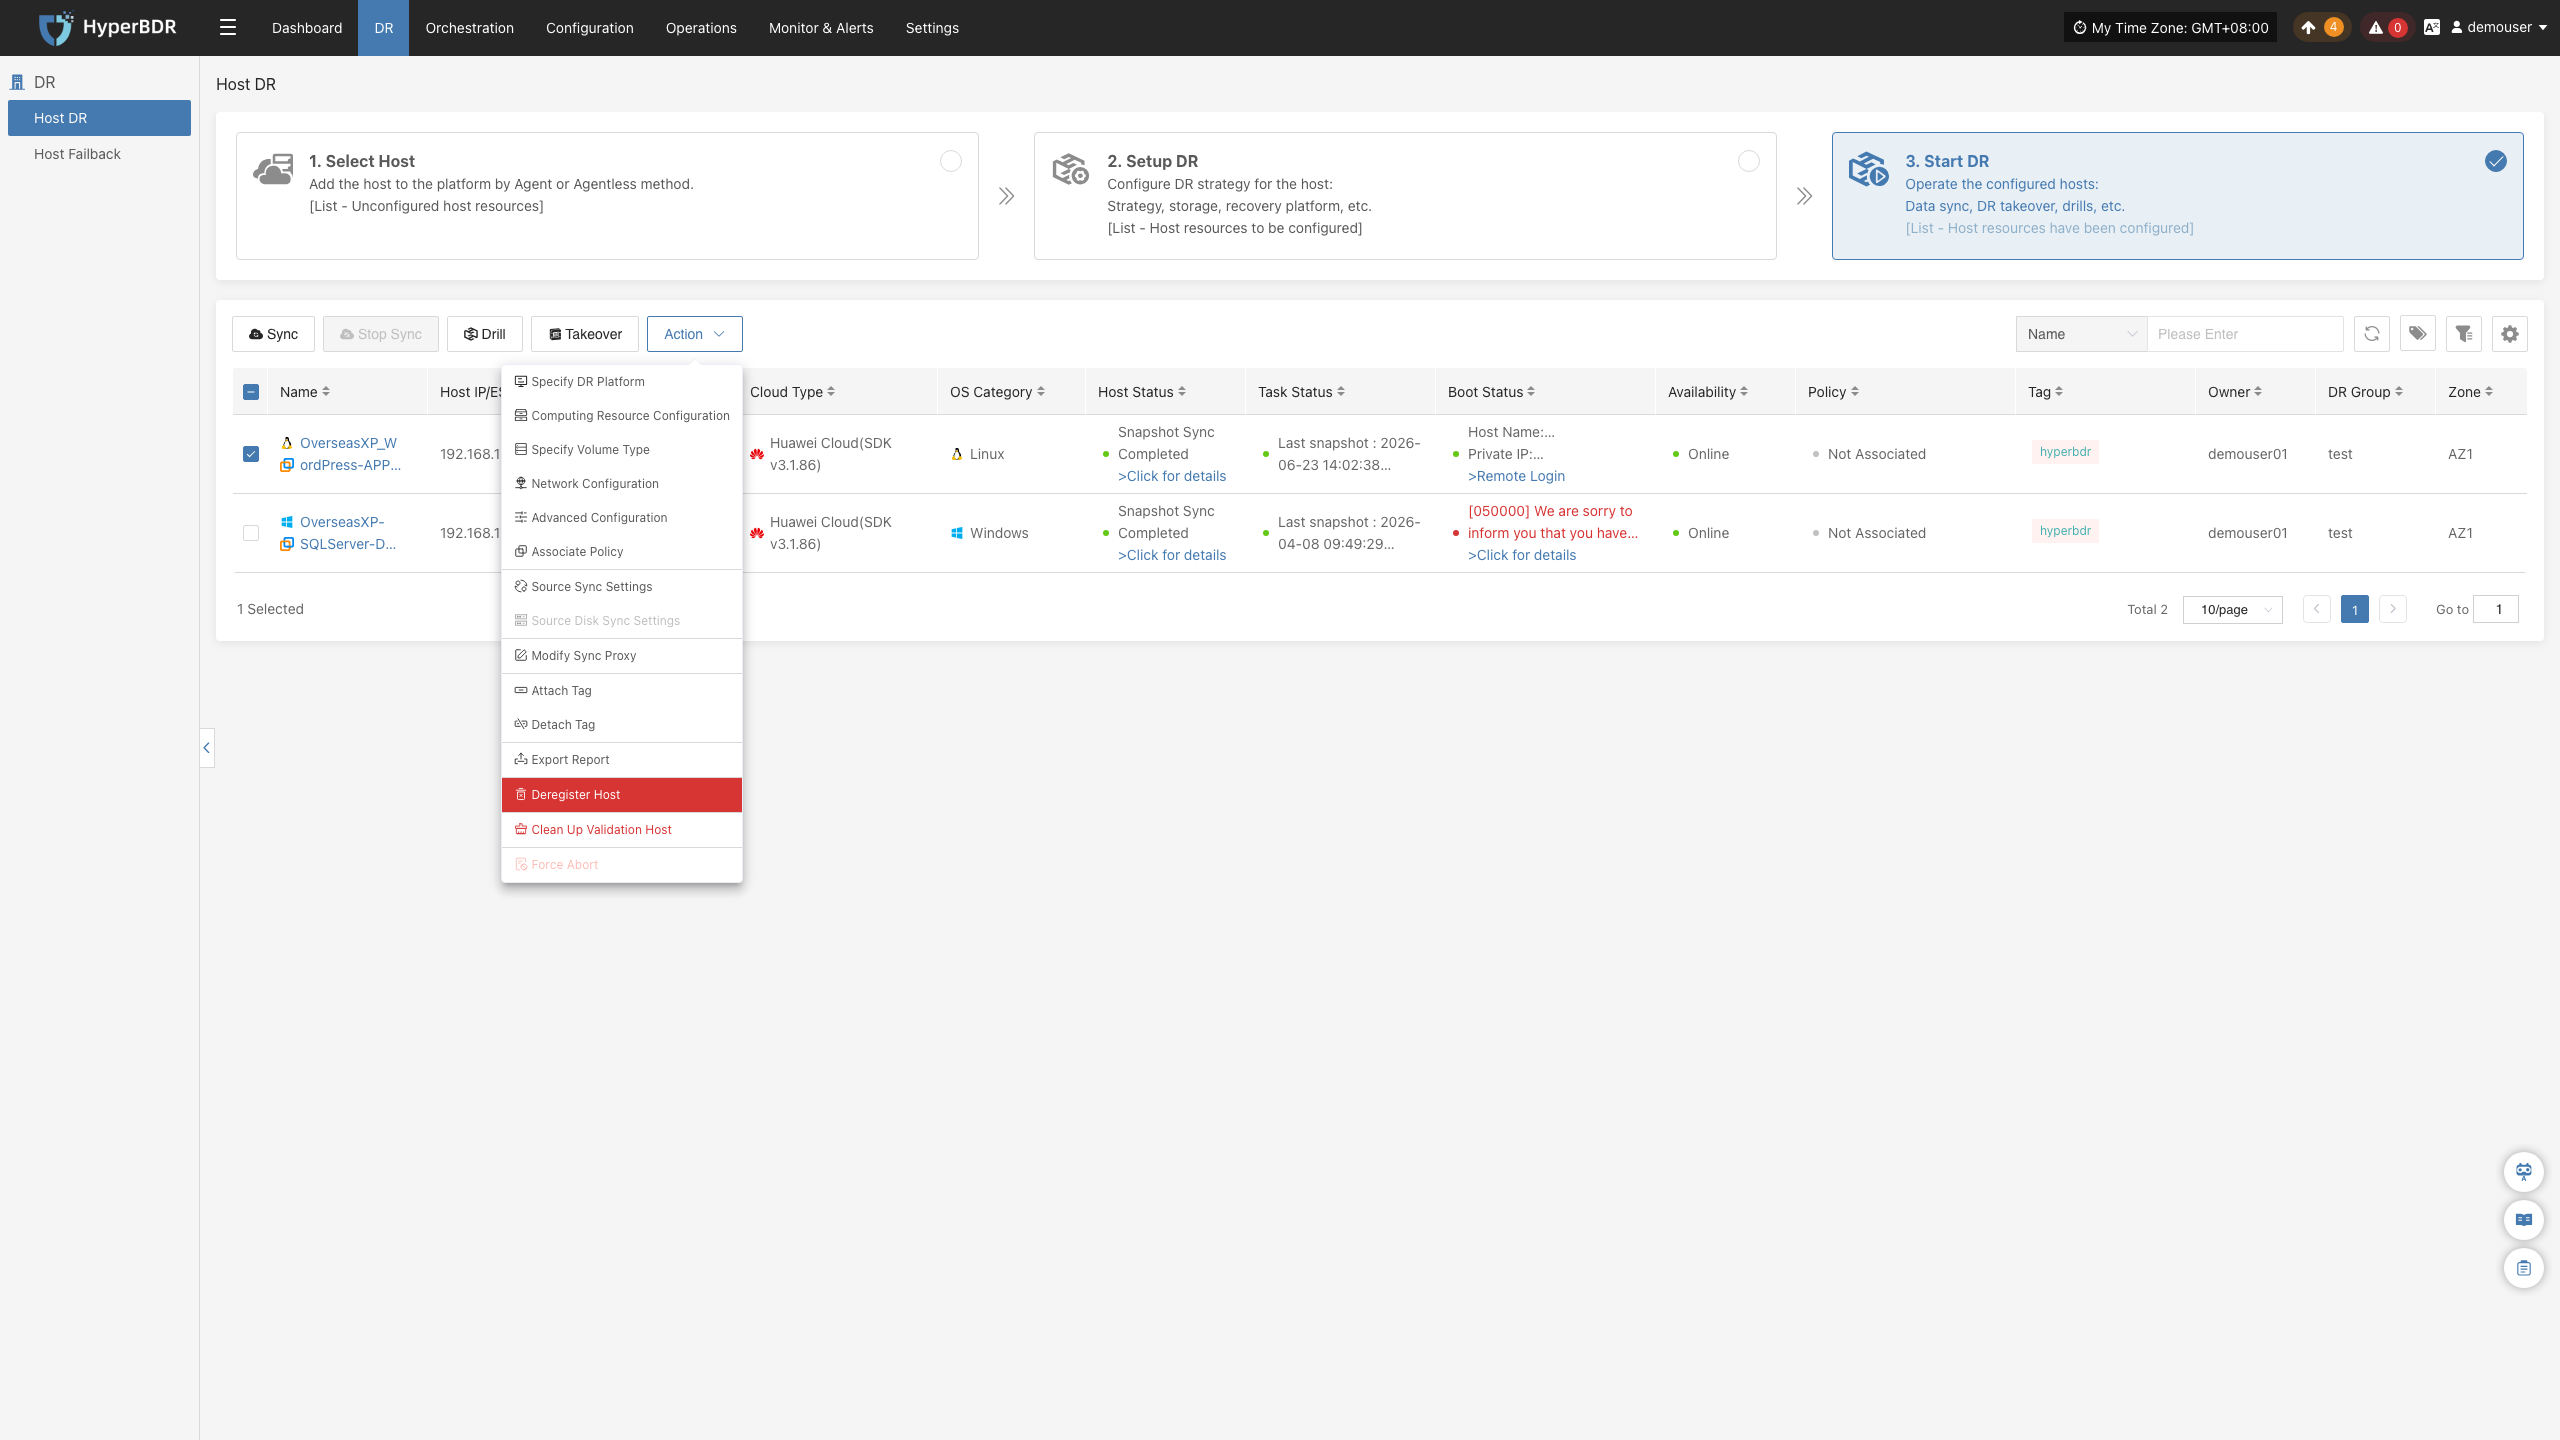This screenshot has width=2560, height=1440.
Task: Open the alert warning triangle icon
Action: pos(2375,28)
